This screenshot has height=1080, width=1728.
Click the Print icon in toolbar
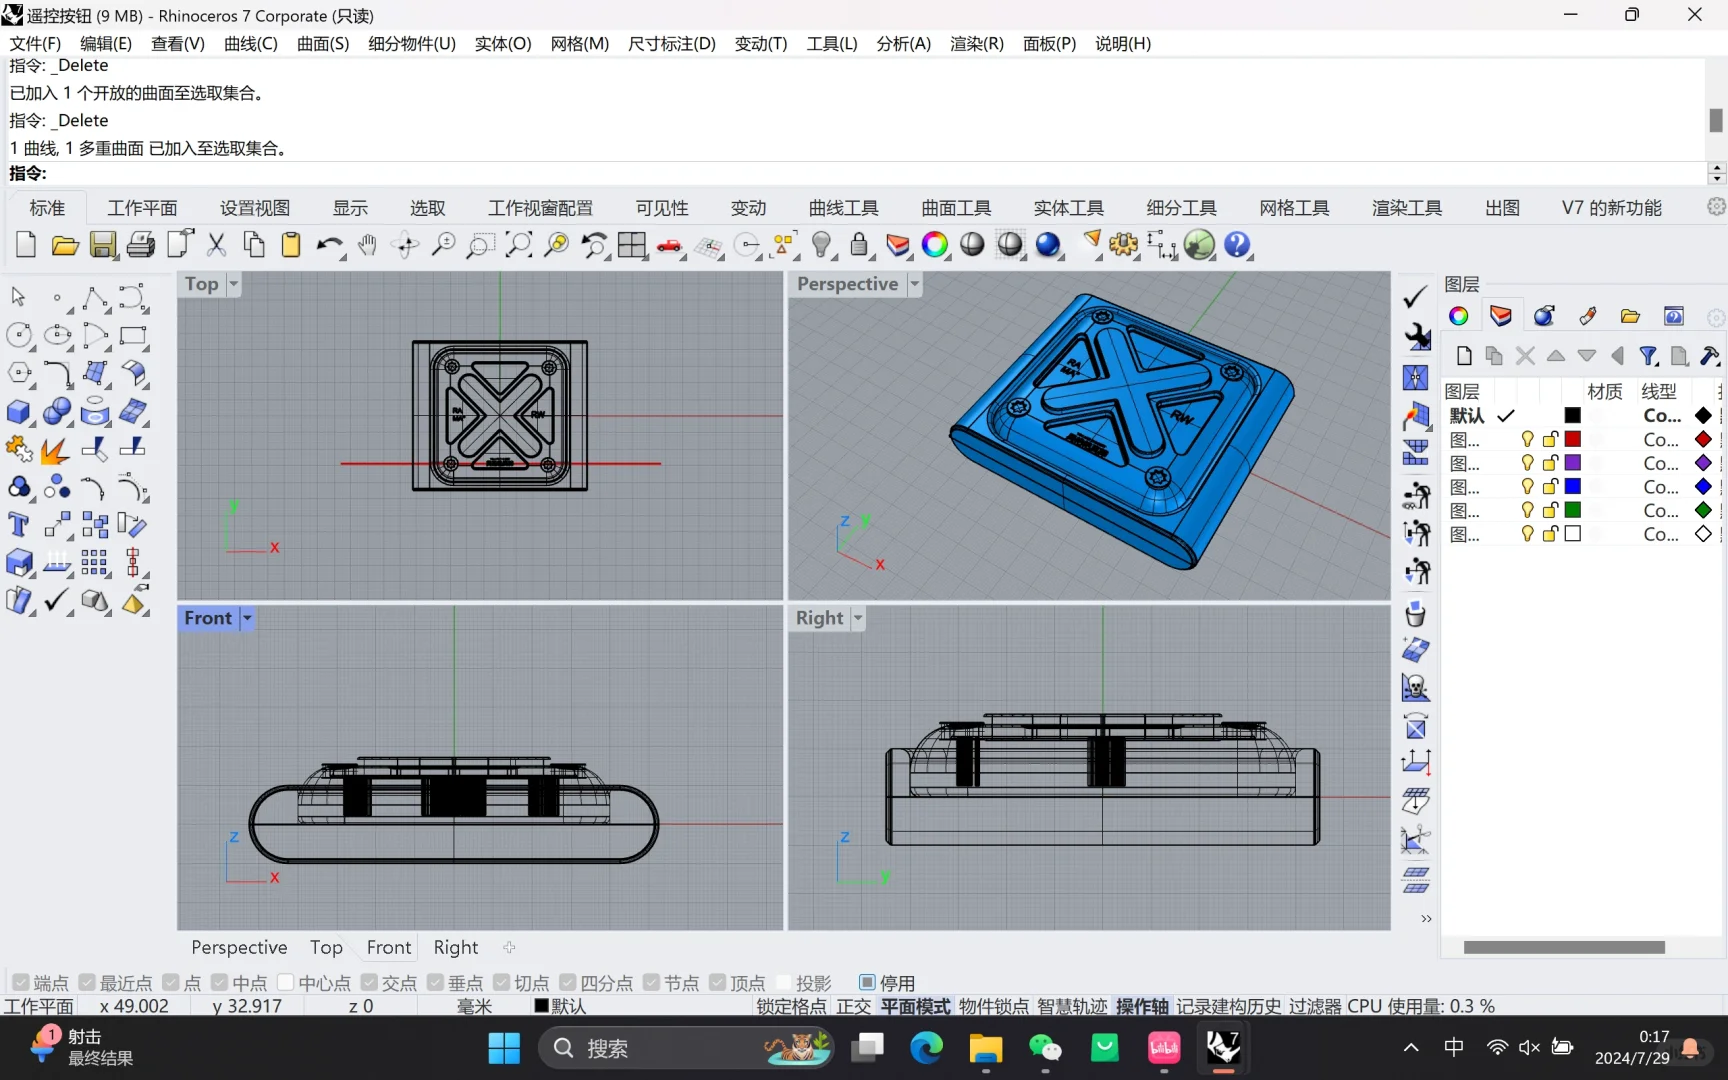point(141,245)
